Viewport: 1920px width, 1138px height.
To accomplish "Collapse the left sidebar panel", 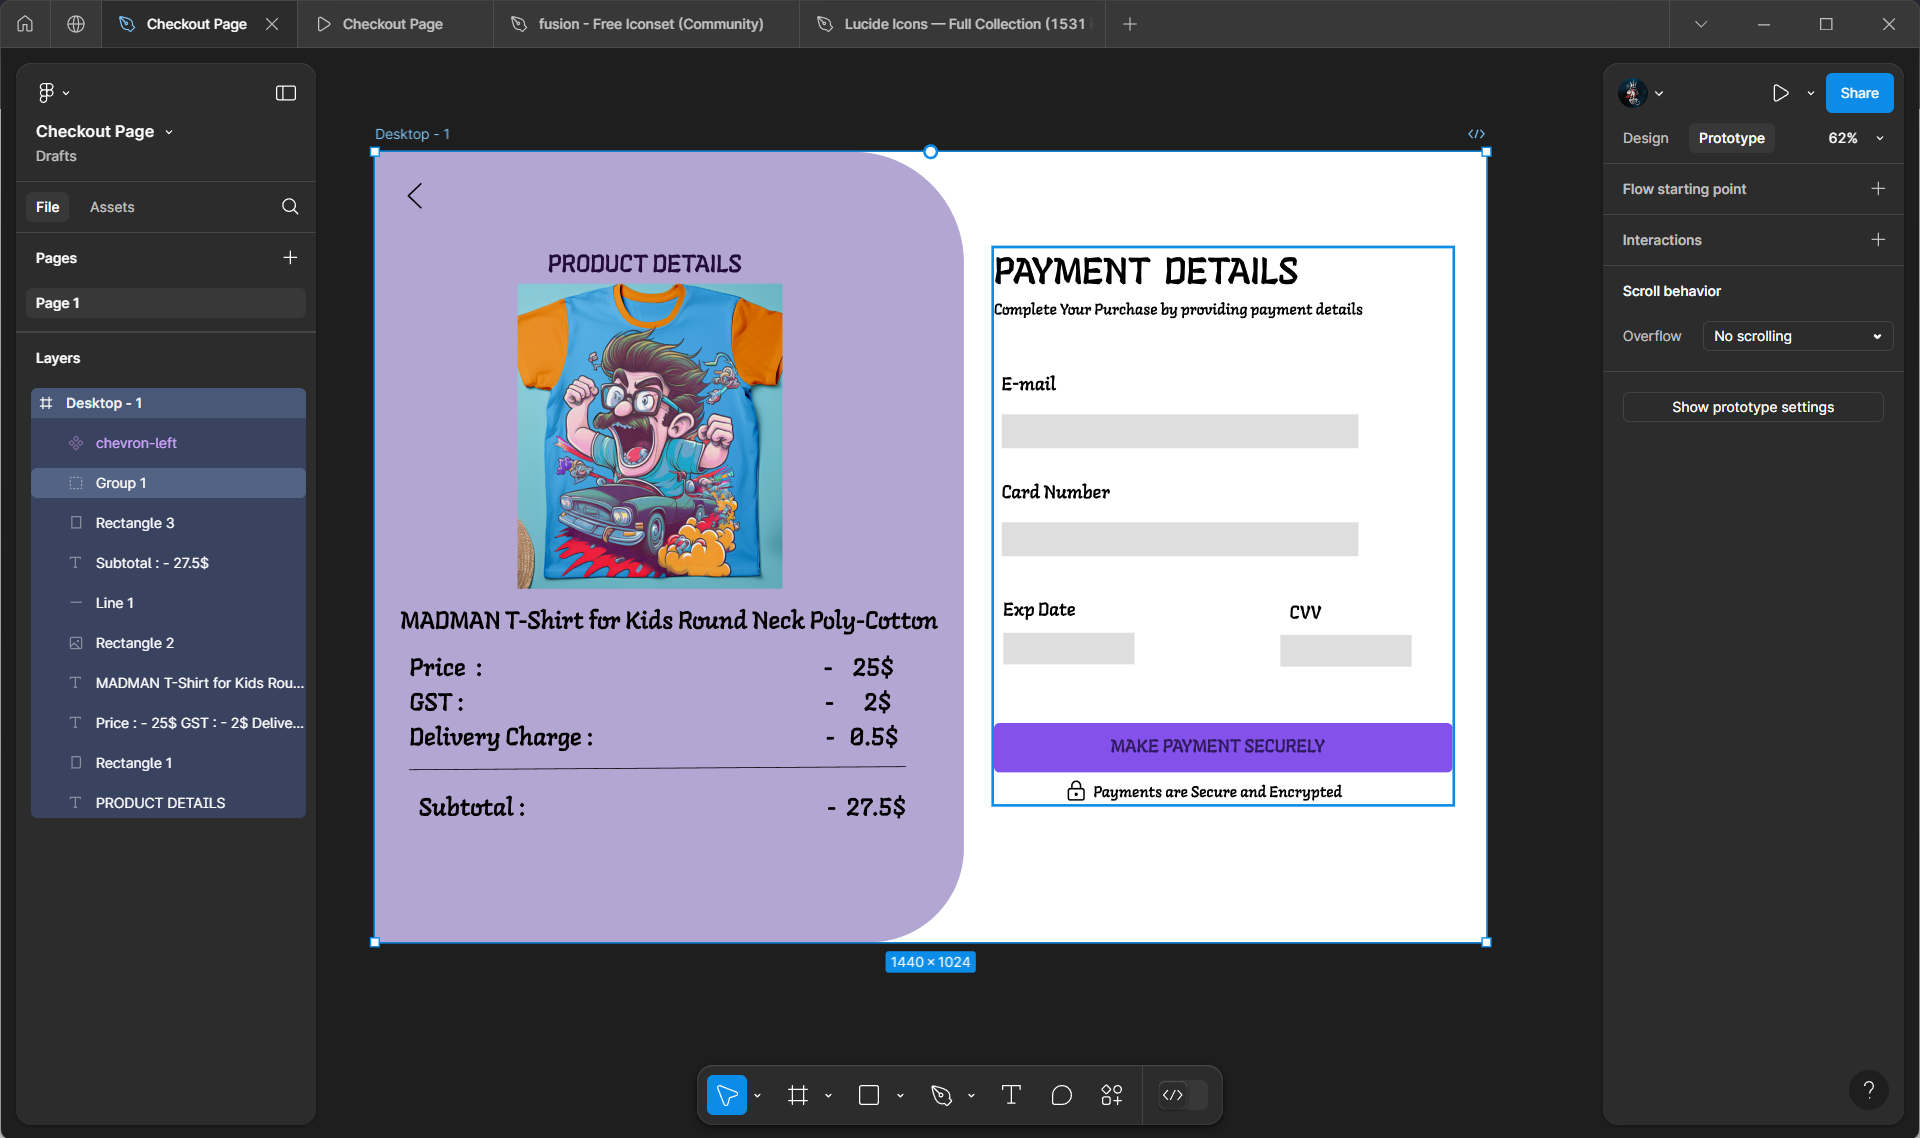I will [x=285, y=92].
